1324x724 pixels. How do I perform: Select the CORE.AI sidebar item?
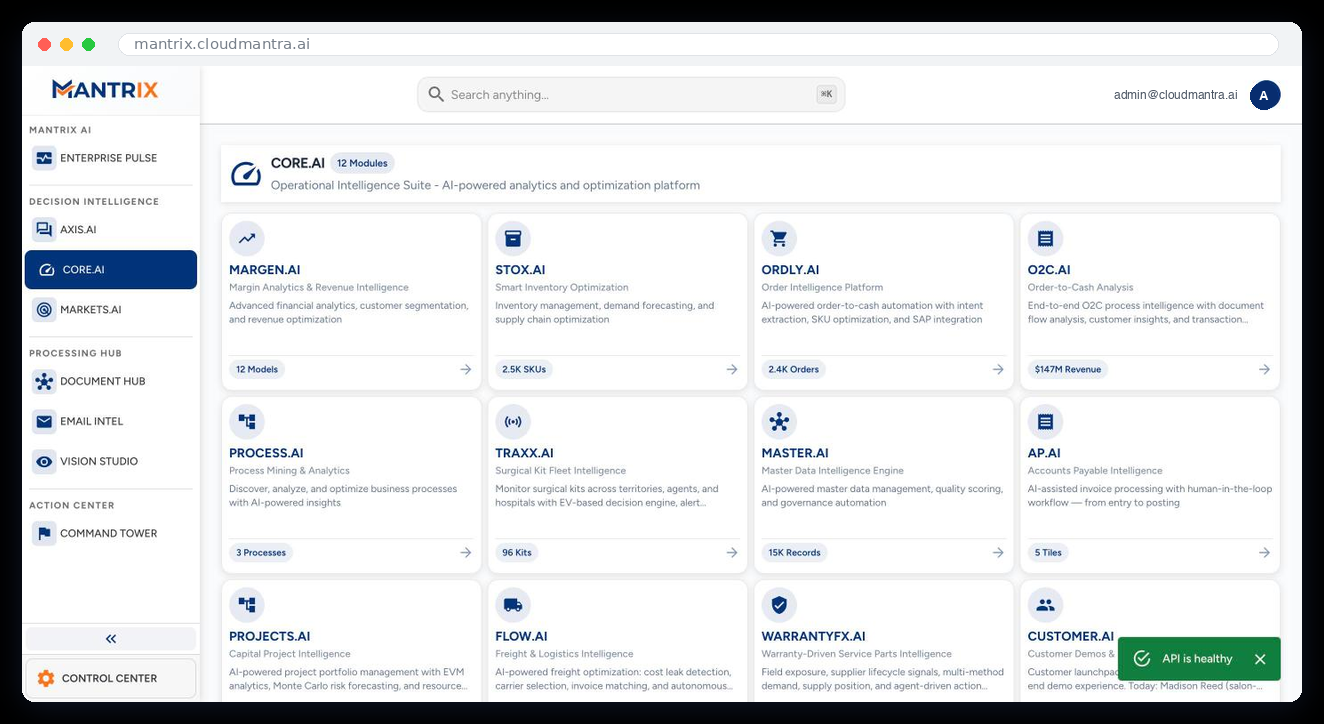tap(110, 270)
